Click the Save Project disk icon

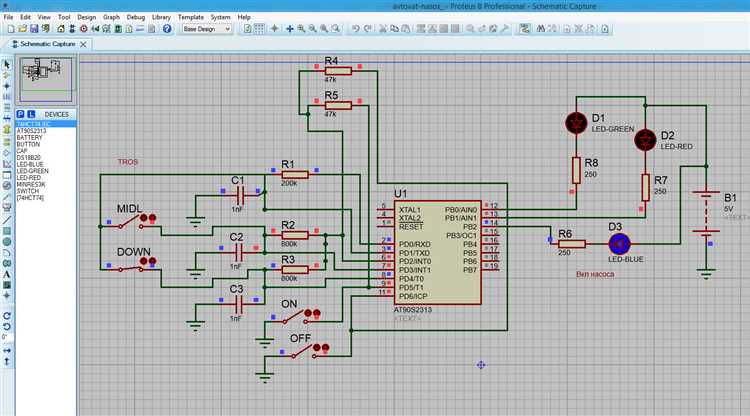[34, 29]
